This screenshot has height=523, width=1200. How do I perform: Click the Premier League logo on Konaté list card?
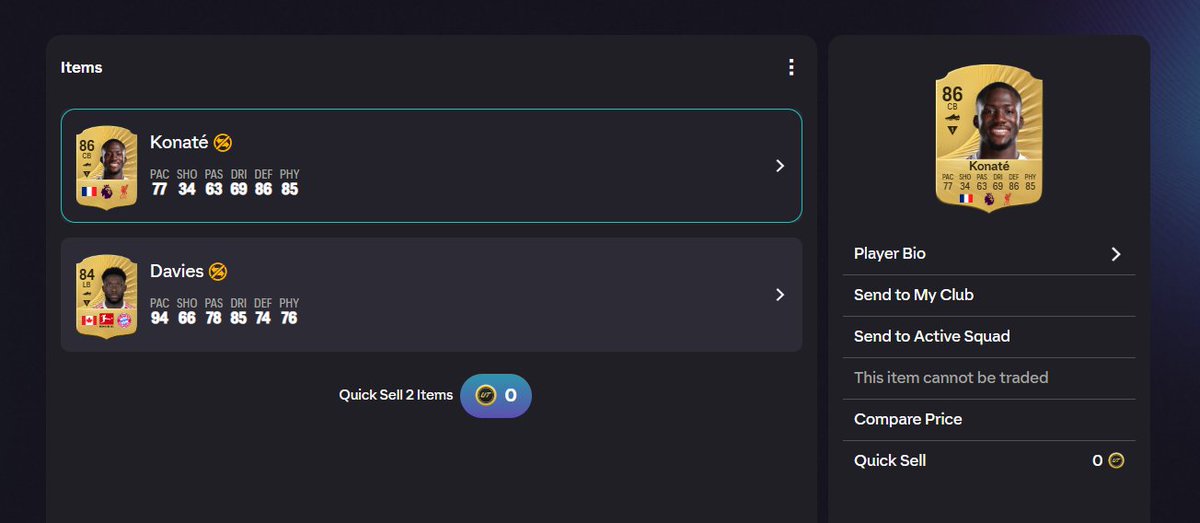coord(107,193)
